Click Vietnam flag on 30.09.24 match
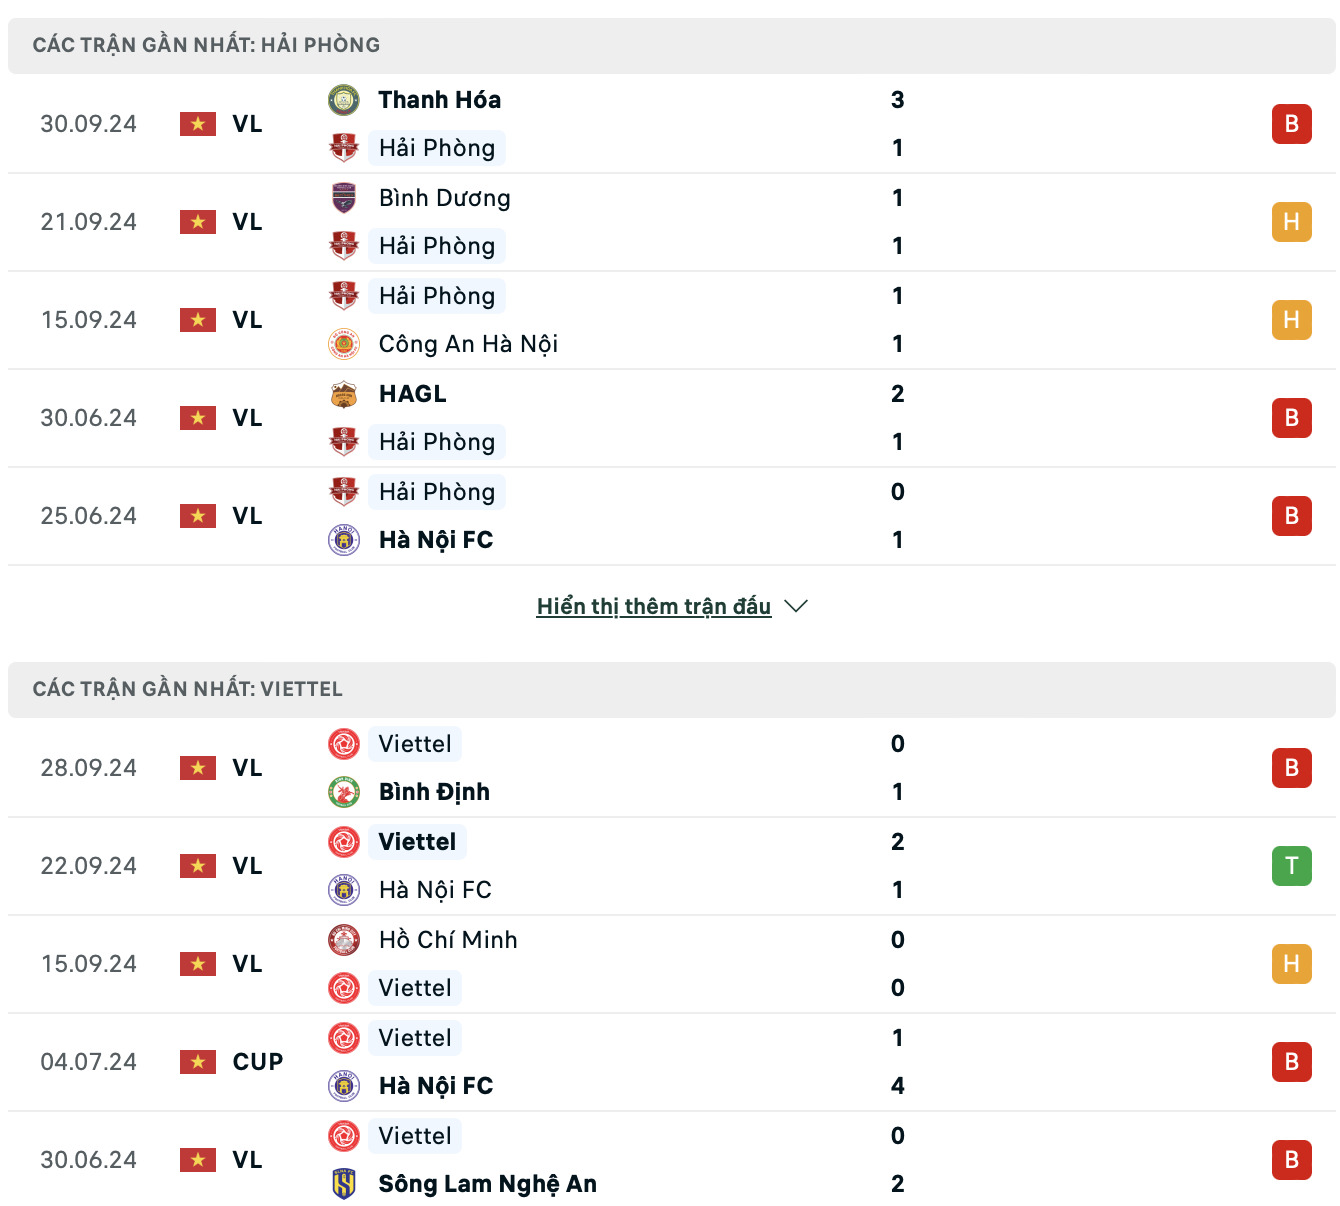Screen dimensions: 1340x1206 pos(198,124)
